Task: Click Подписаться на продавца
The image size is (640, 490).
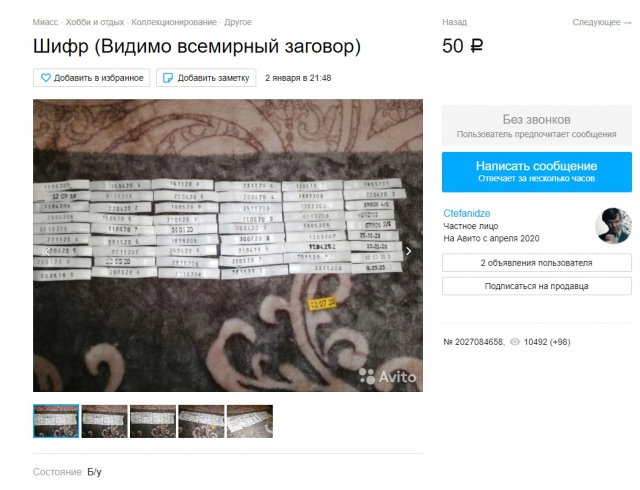Action: [x=537, y=286]
